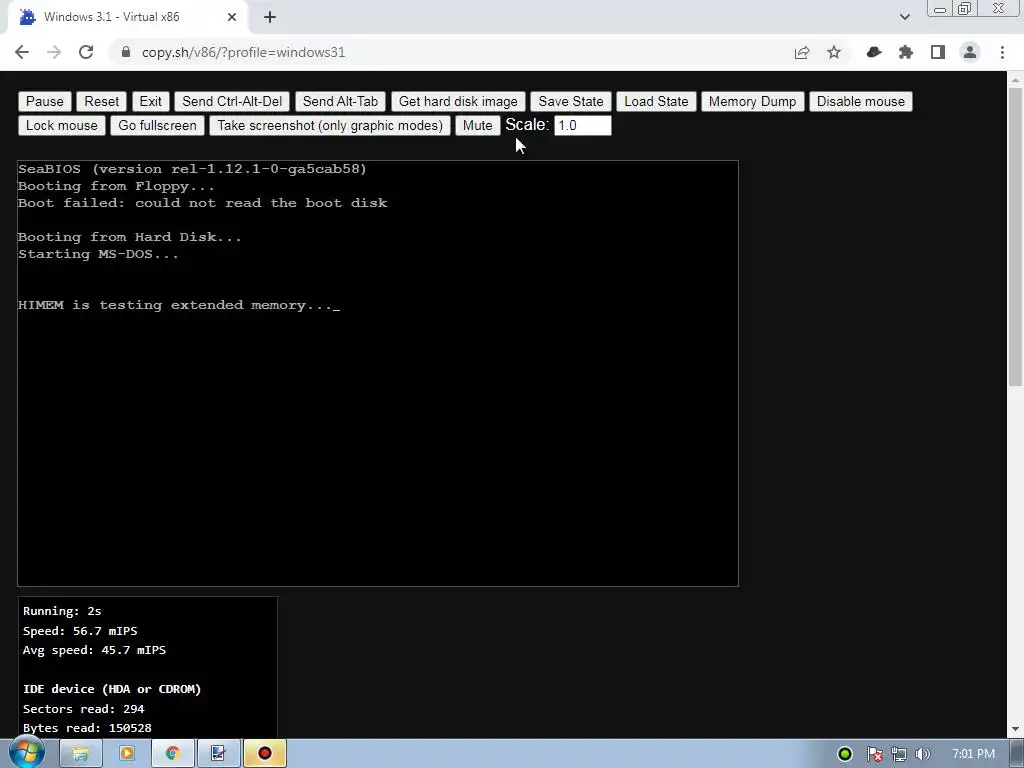Click the "Running: 2s" status line

62,611
